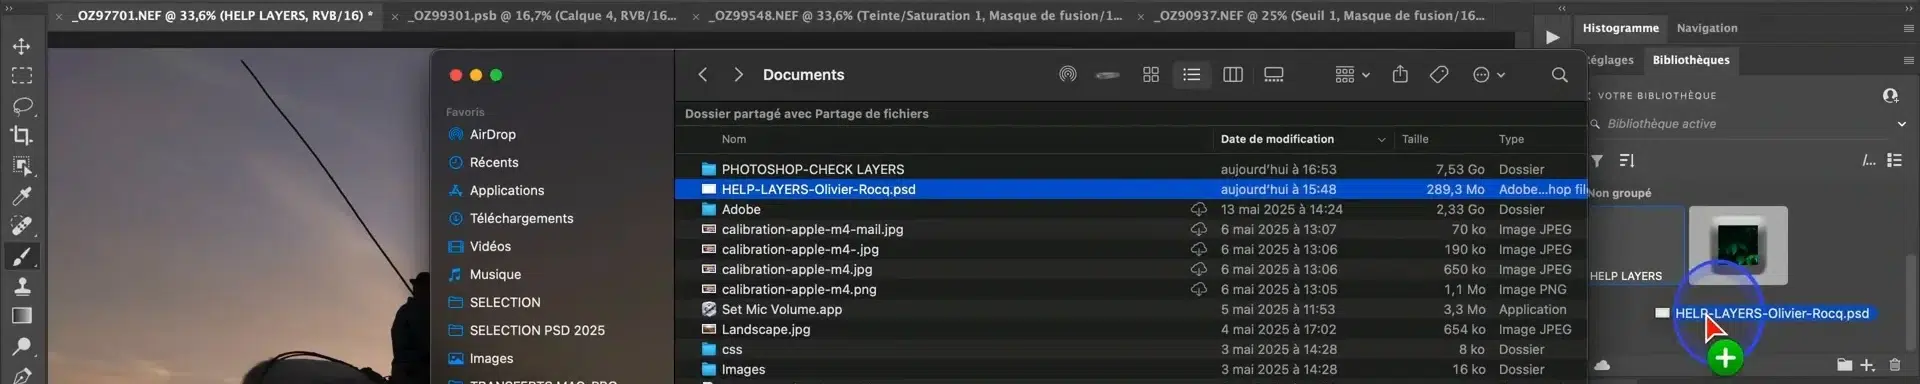Image resolution: width=1920 pixels, height=384 pixels.
Task: Switch Finder to list view
Action: pos(1191,75)
